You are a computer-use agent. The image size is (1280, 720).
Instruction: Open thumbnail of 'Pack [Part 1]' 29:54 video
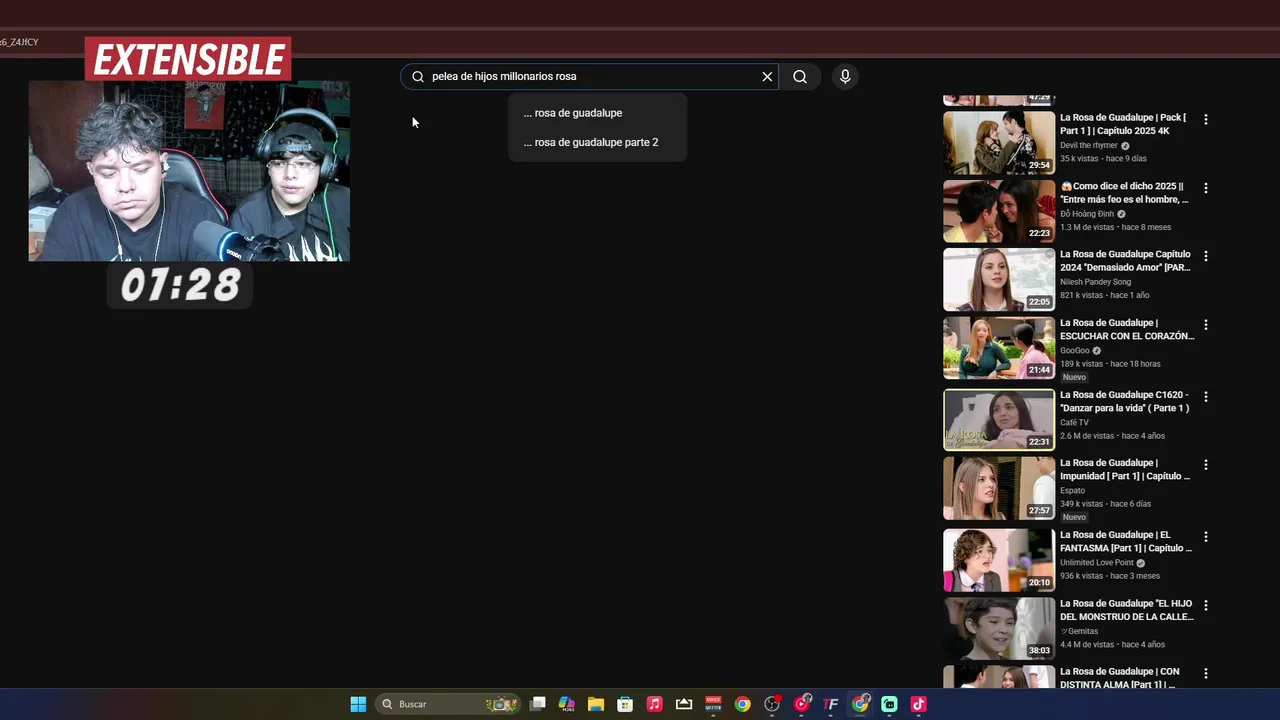tap(999, 142)
